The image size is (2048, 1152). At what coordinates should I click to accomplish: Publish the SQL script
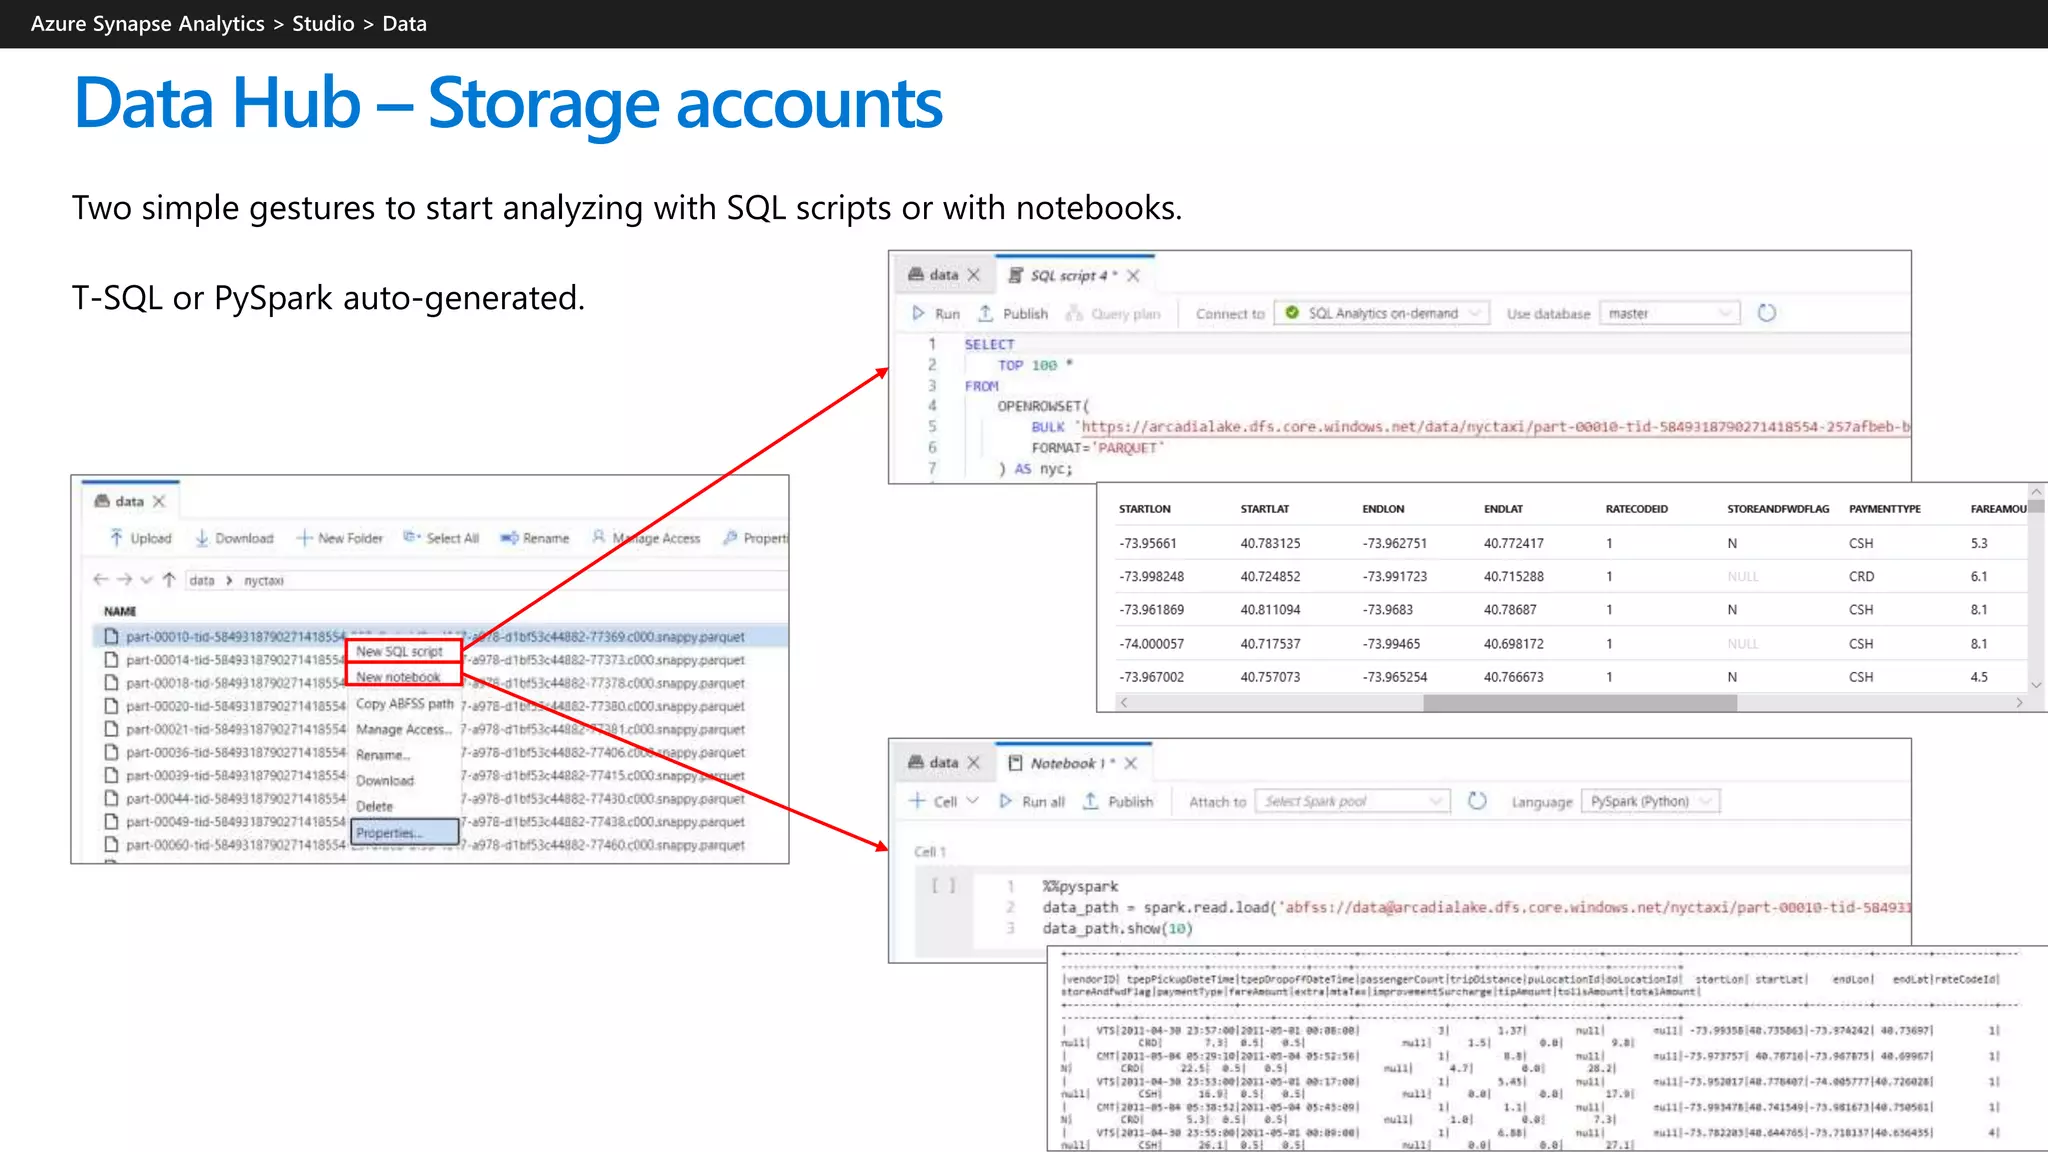[x=1013, y=313]
